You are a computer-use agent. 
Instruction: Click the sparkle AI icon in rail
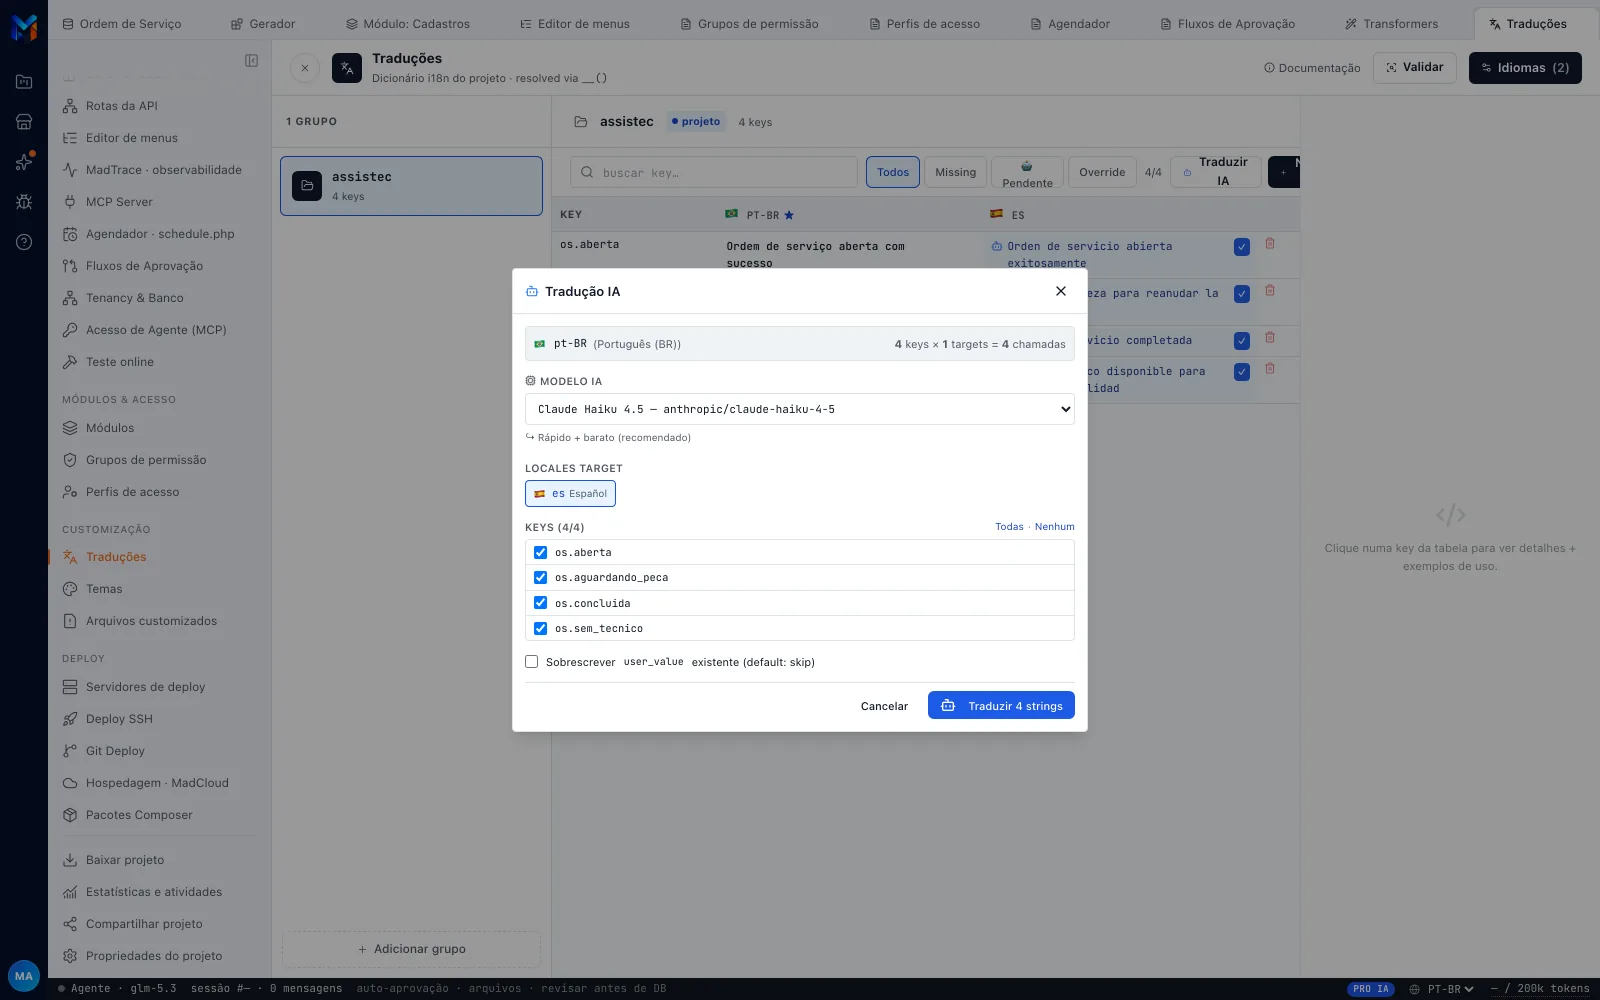[x=24, y=162]
